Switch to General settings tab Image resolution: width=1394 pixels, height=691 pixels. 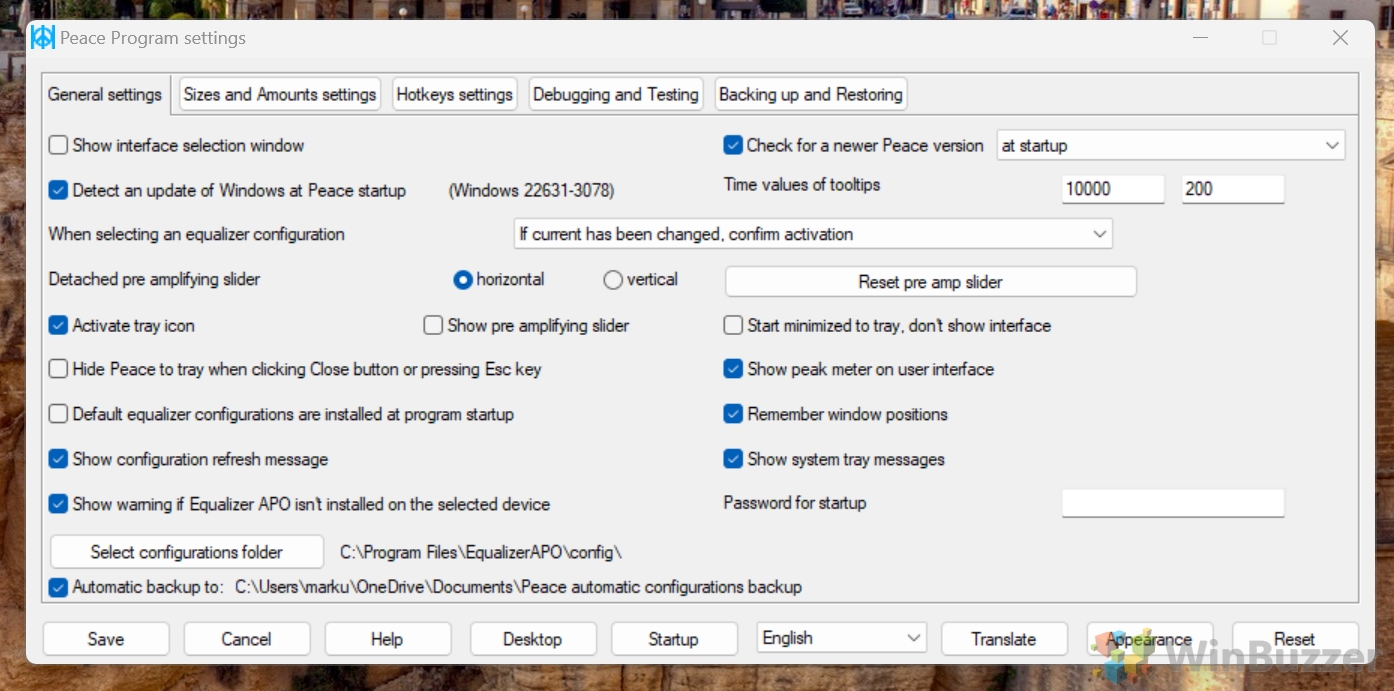(105, 95)
